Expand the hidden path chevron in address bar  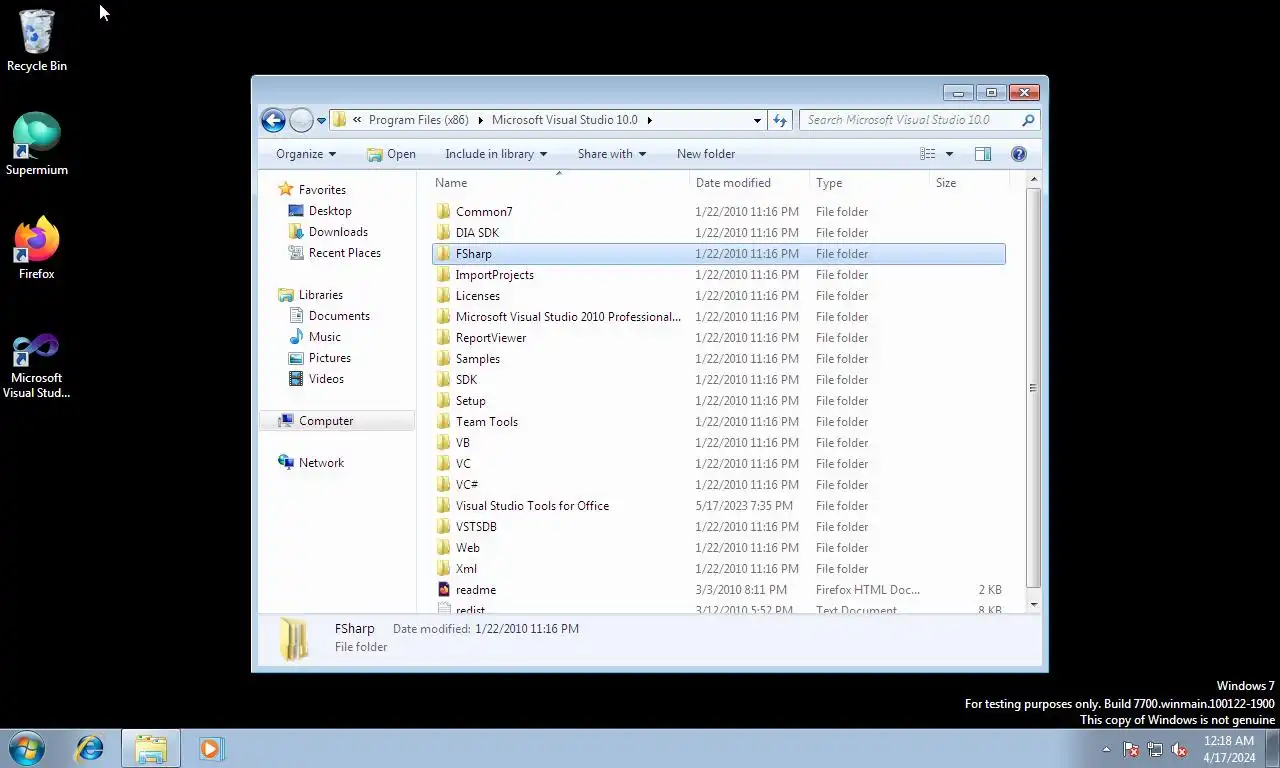click(357, 120)
